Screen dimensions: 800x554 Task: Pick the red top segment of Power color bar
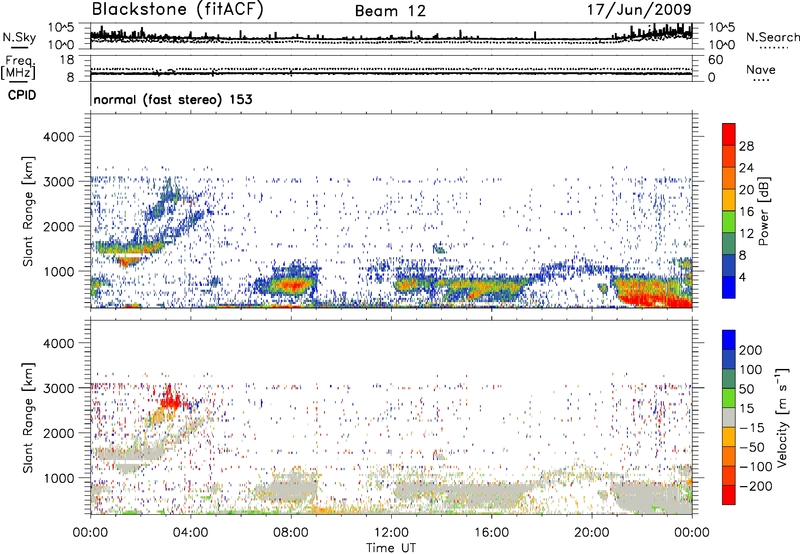tap(729, 134)
